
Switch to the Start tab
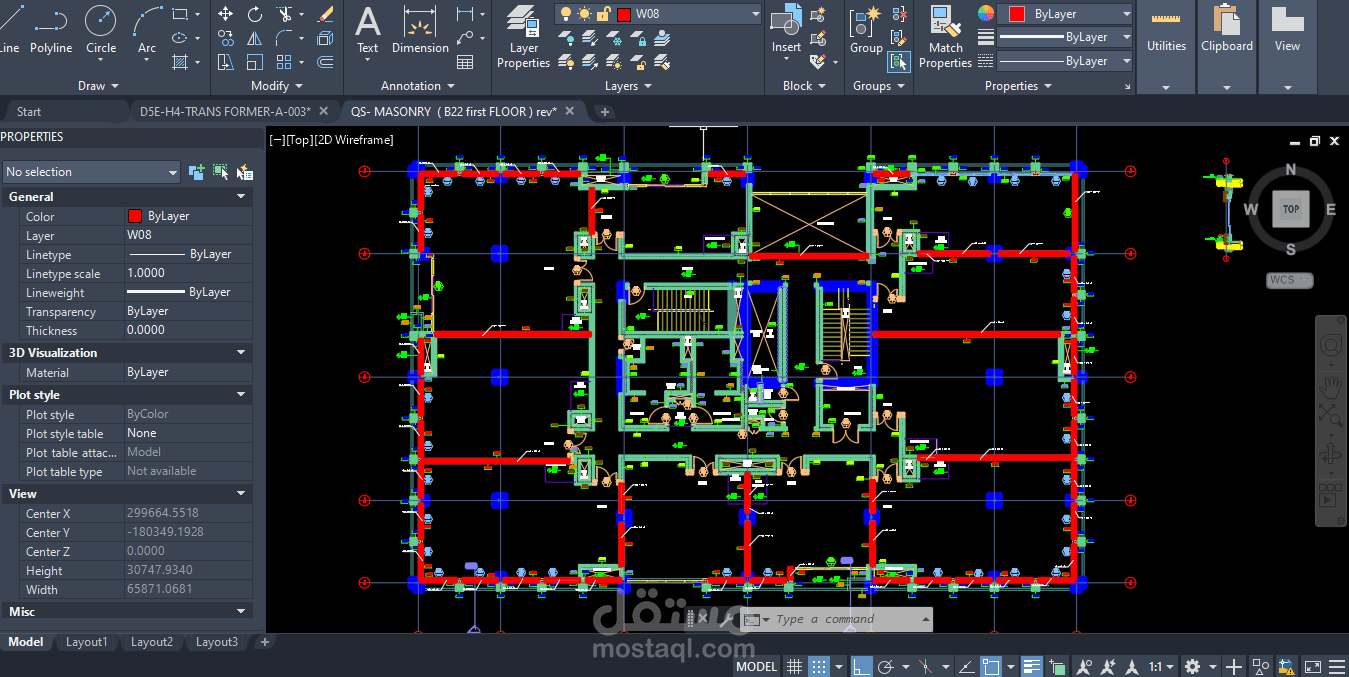[x=29, y=112]
